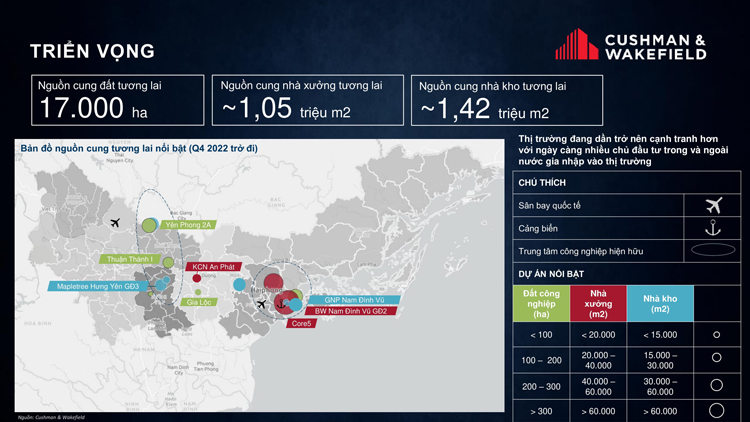Click the GNP Nam Đình Vũ label
This screenshot has height=422, width=750.
[x=354, y=299]
